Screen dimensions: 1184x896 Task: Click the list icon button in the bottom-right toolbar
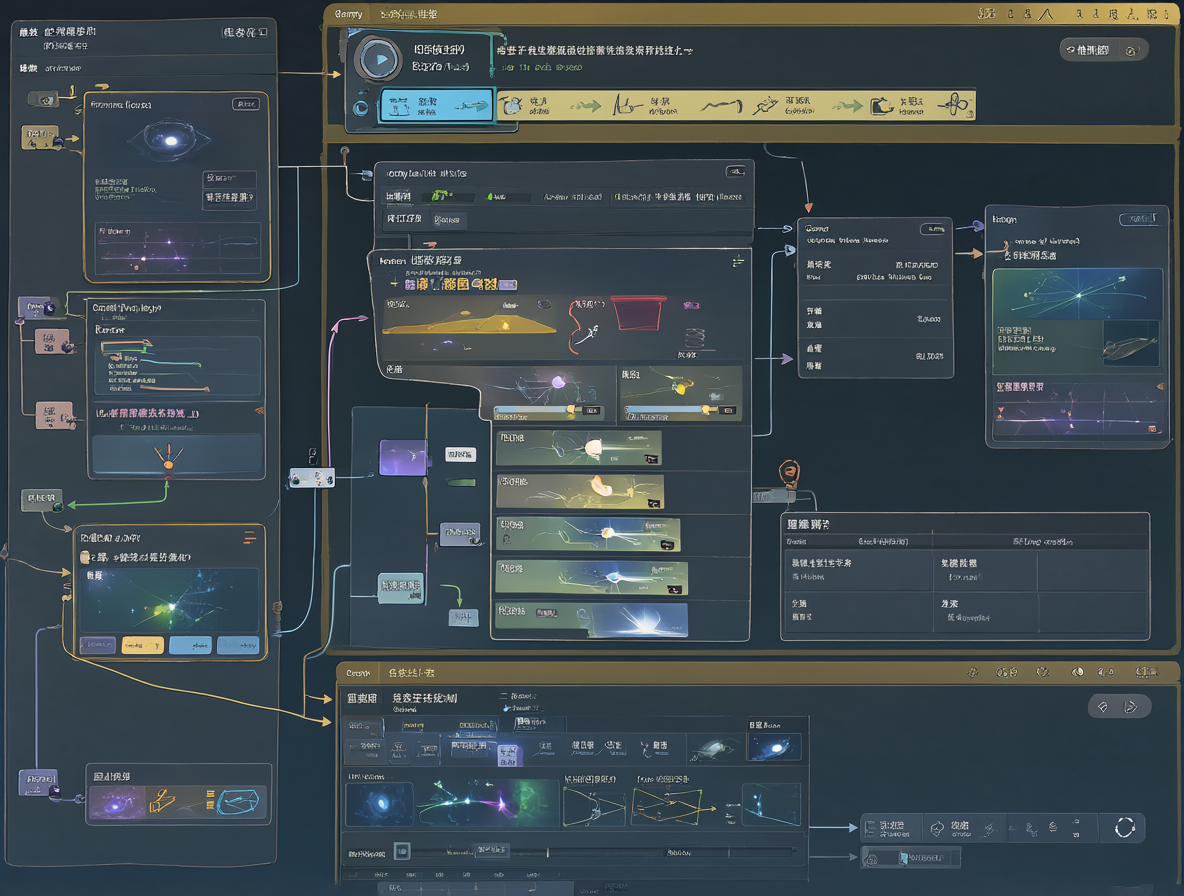tap(894, 828)
